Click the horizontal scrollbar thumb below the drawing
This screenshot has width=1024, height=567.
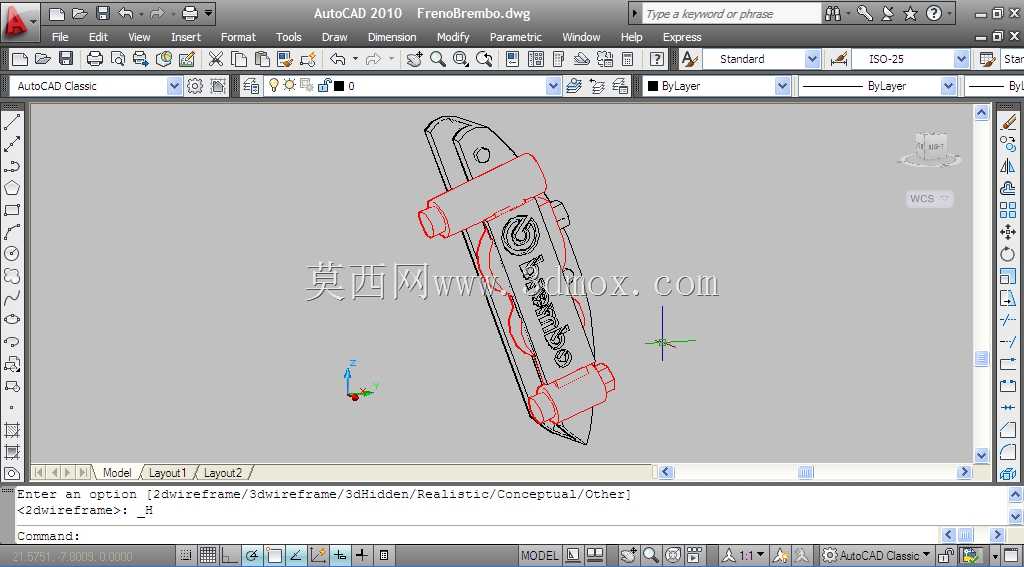coord(806,472)
